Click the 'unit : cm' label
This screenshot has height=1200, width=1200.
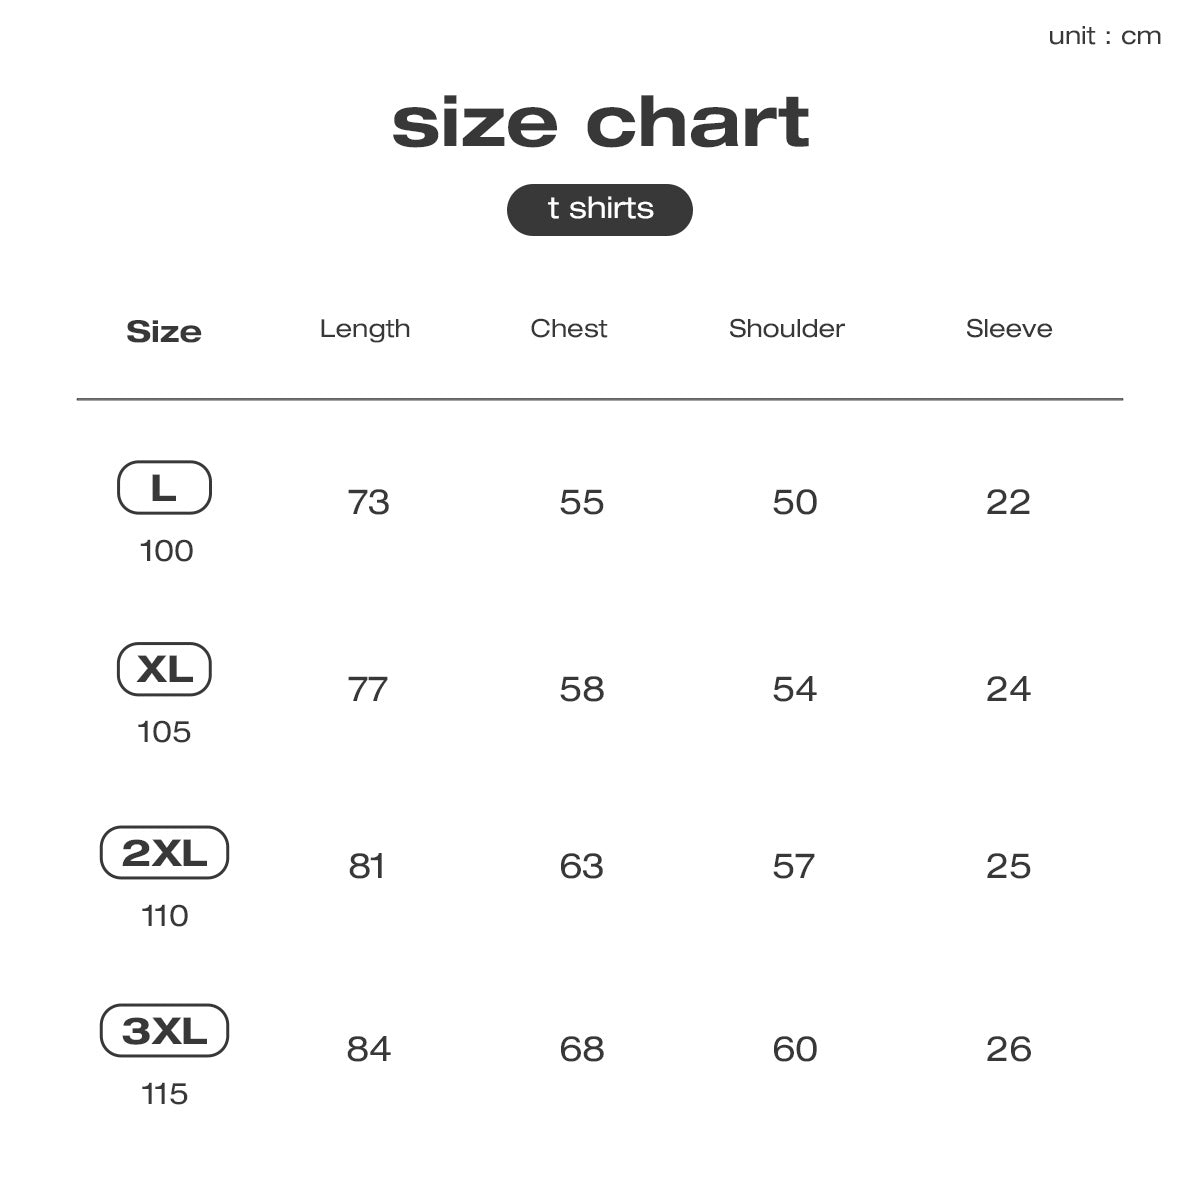coord(1104,36)
